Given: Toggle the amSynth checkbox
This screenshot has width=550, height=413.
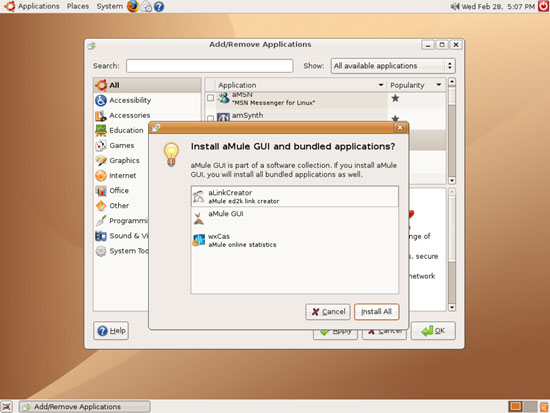Looking at the screenshot, I should pos(210,118).
